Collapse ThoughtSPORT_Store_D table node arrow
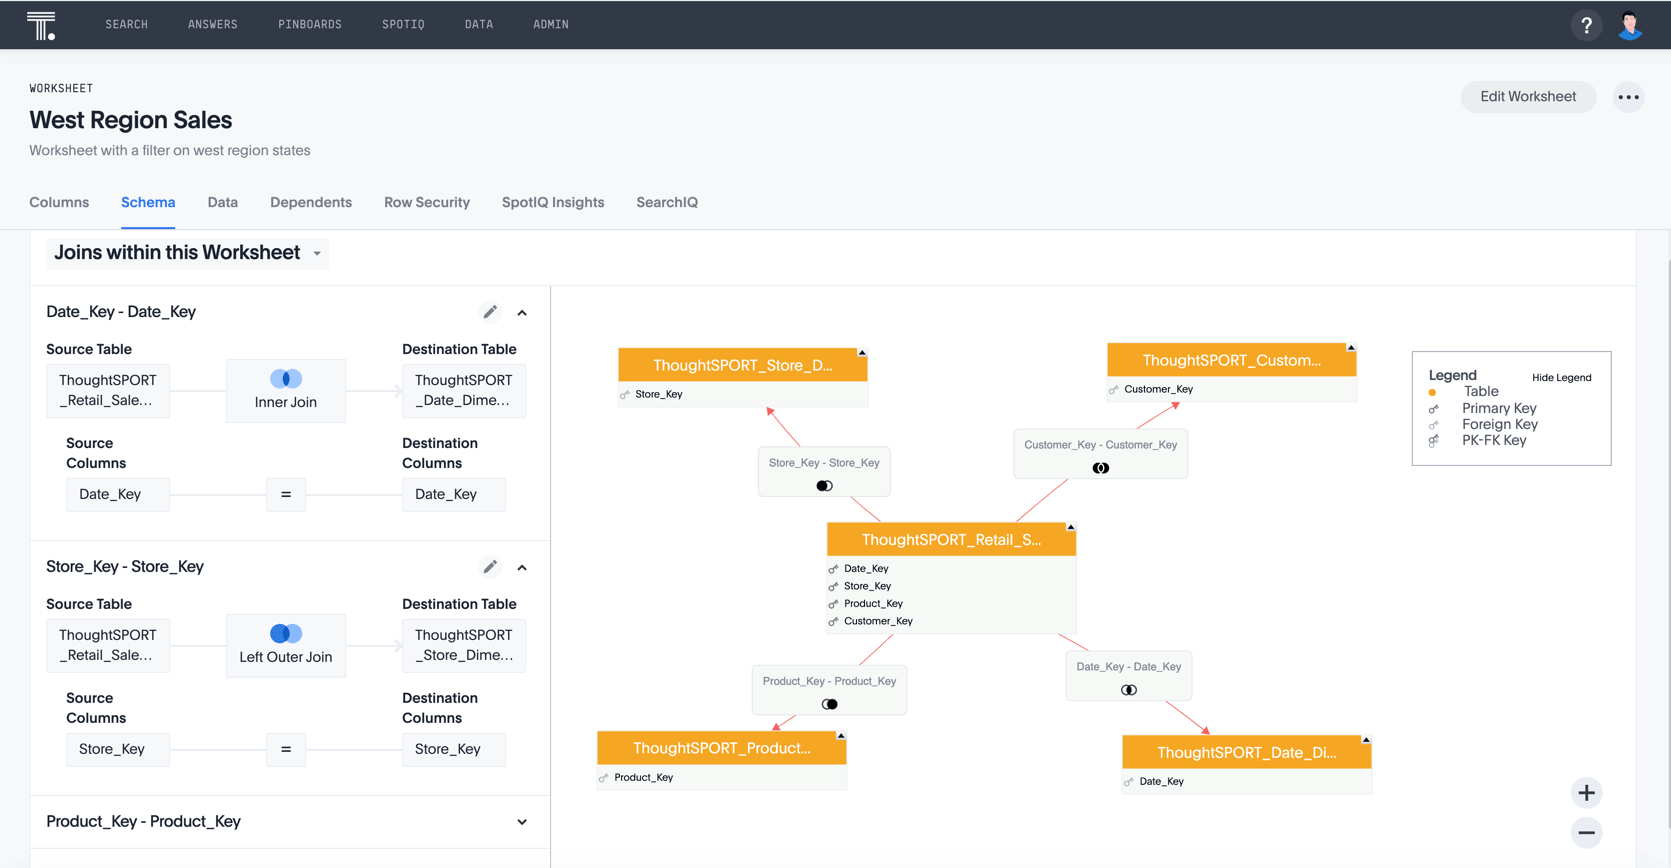1671x868 pixels. point(862,353)
